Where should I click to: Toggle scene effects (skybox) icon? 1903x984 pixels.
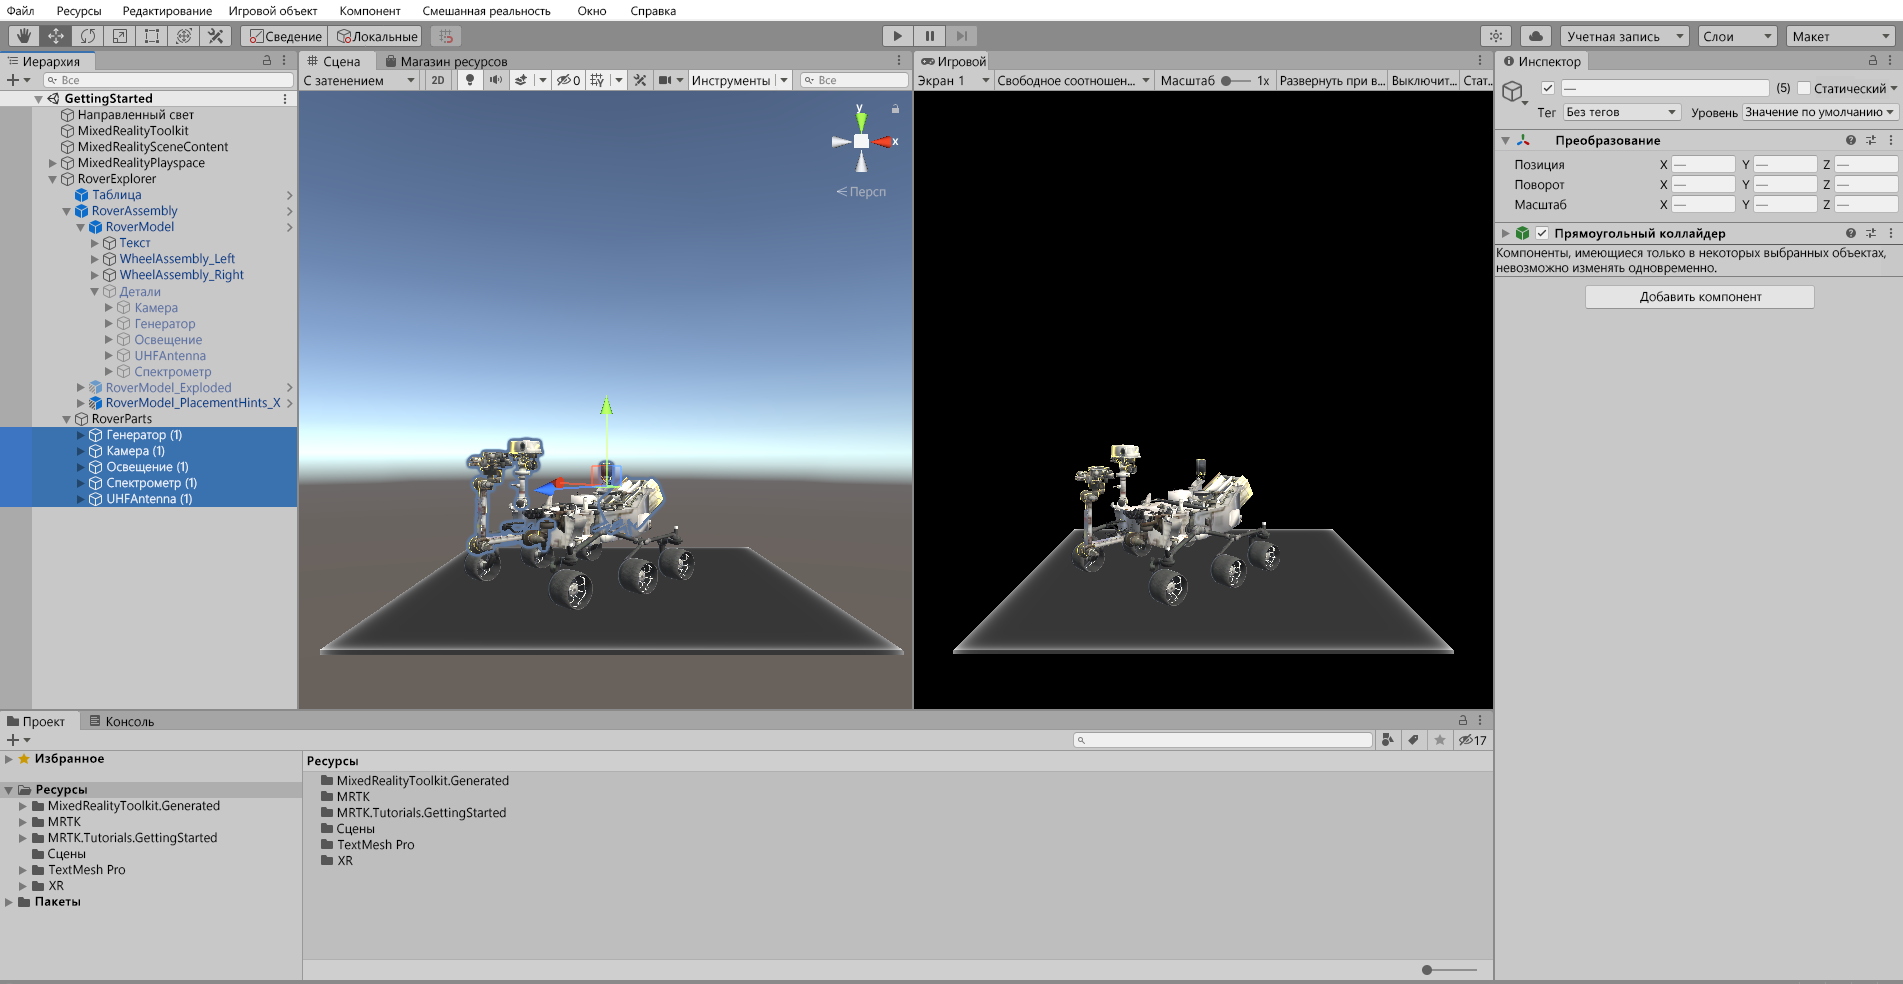(x=521, y=80)
